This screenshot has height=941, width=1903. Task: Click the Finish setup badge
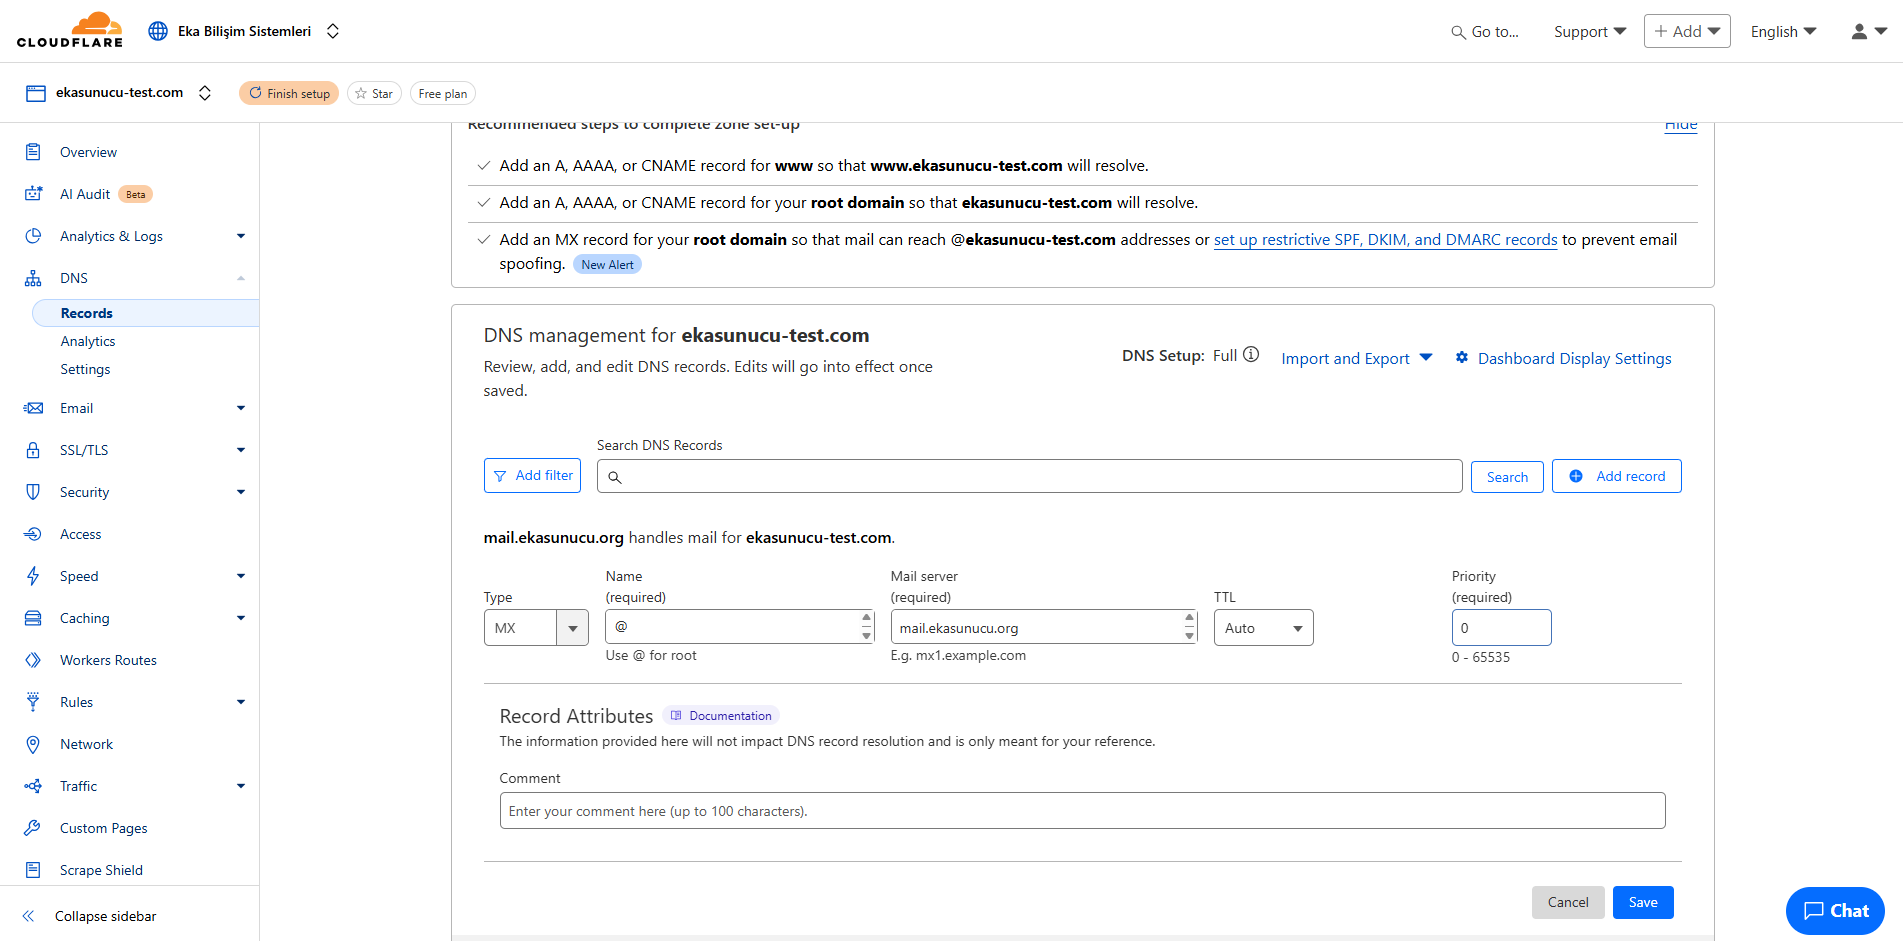(x=289, y=93)
